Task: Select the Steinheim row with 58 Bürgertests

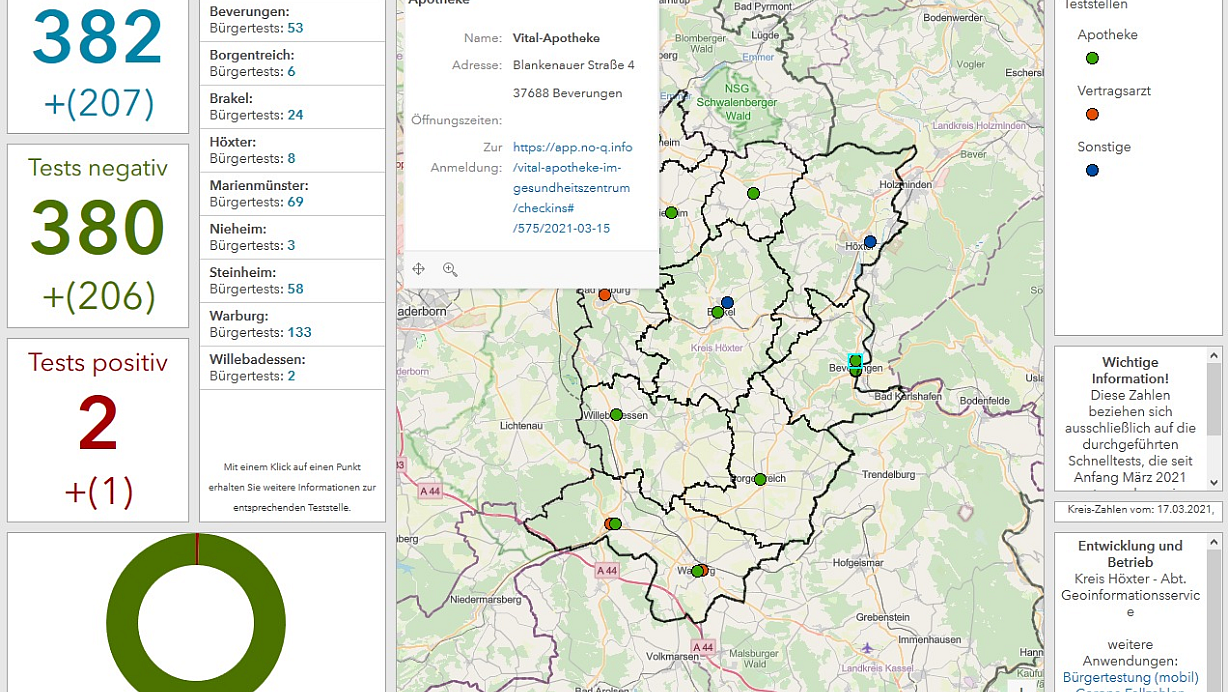Action: [x=292, y=281]
